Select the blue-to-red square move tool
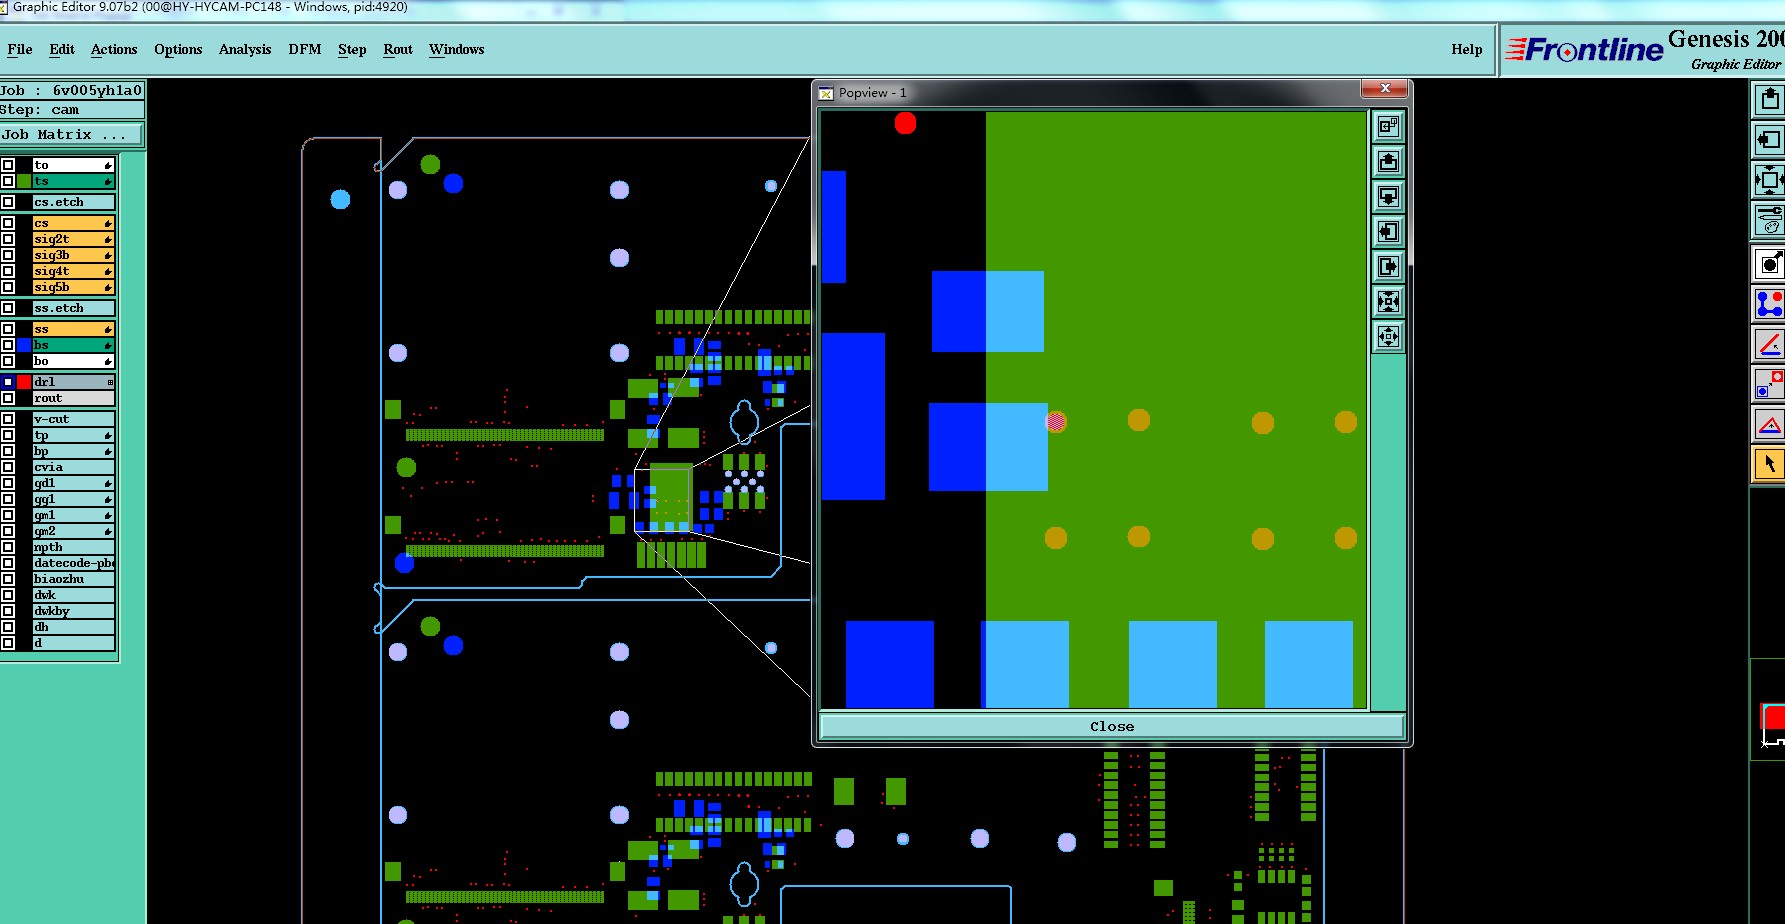The height and width of the screenshot is (924, 1785). coord(1769,384)
